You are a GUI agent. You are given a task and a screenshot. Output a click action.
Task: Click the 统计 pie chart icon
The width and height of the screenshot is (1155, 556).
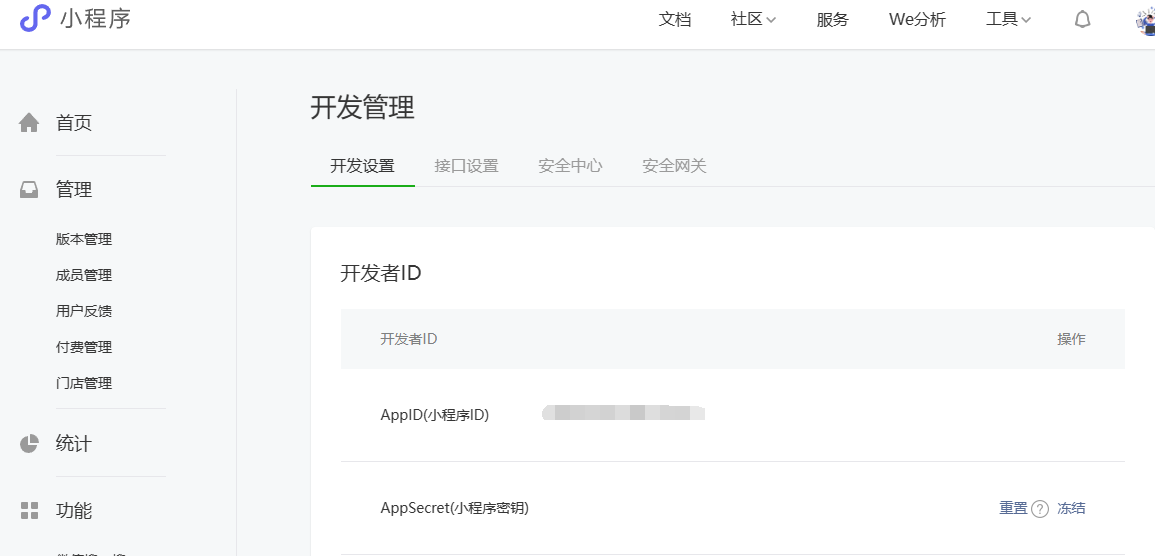point(29,443)
